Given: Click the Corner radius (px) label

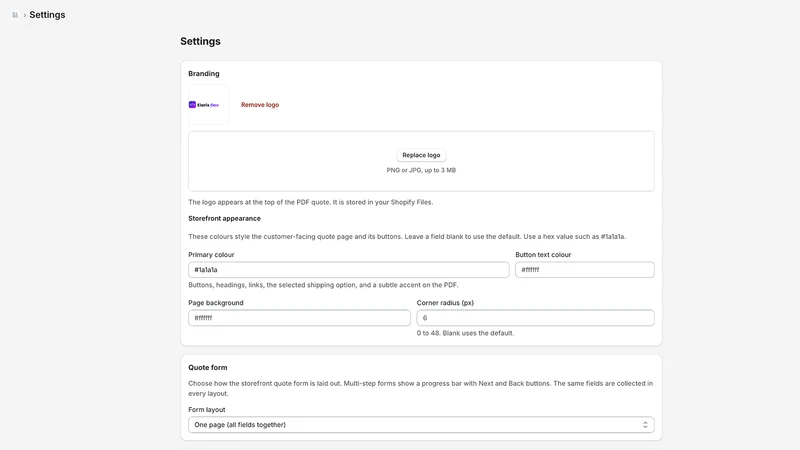Looking at the screenshot, I should click(x=445, y=303).
